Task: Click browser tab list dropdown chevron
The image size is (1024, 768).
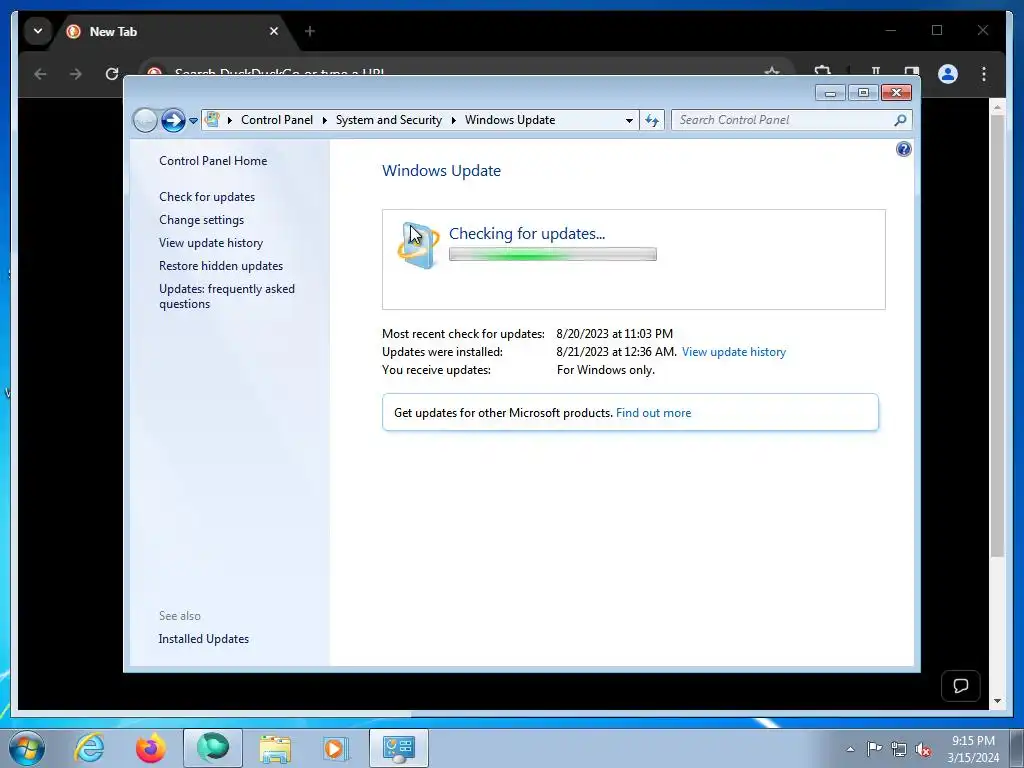Action: (x=38, y=31)
